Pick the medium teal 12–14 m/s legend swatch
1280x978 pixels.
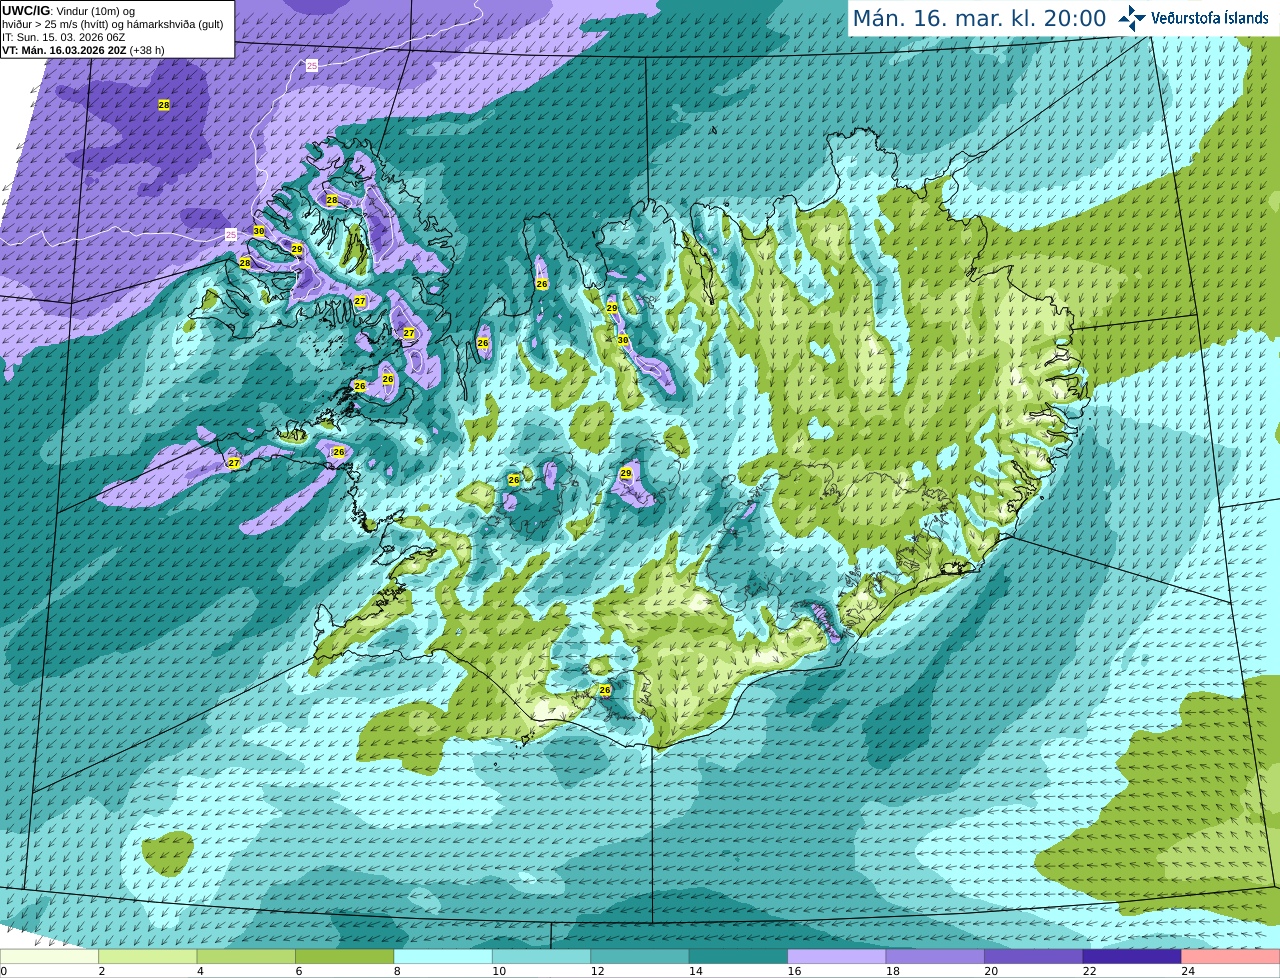click(640, 957)
